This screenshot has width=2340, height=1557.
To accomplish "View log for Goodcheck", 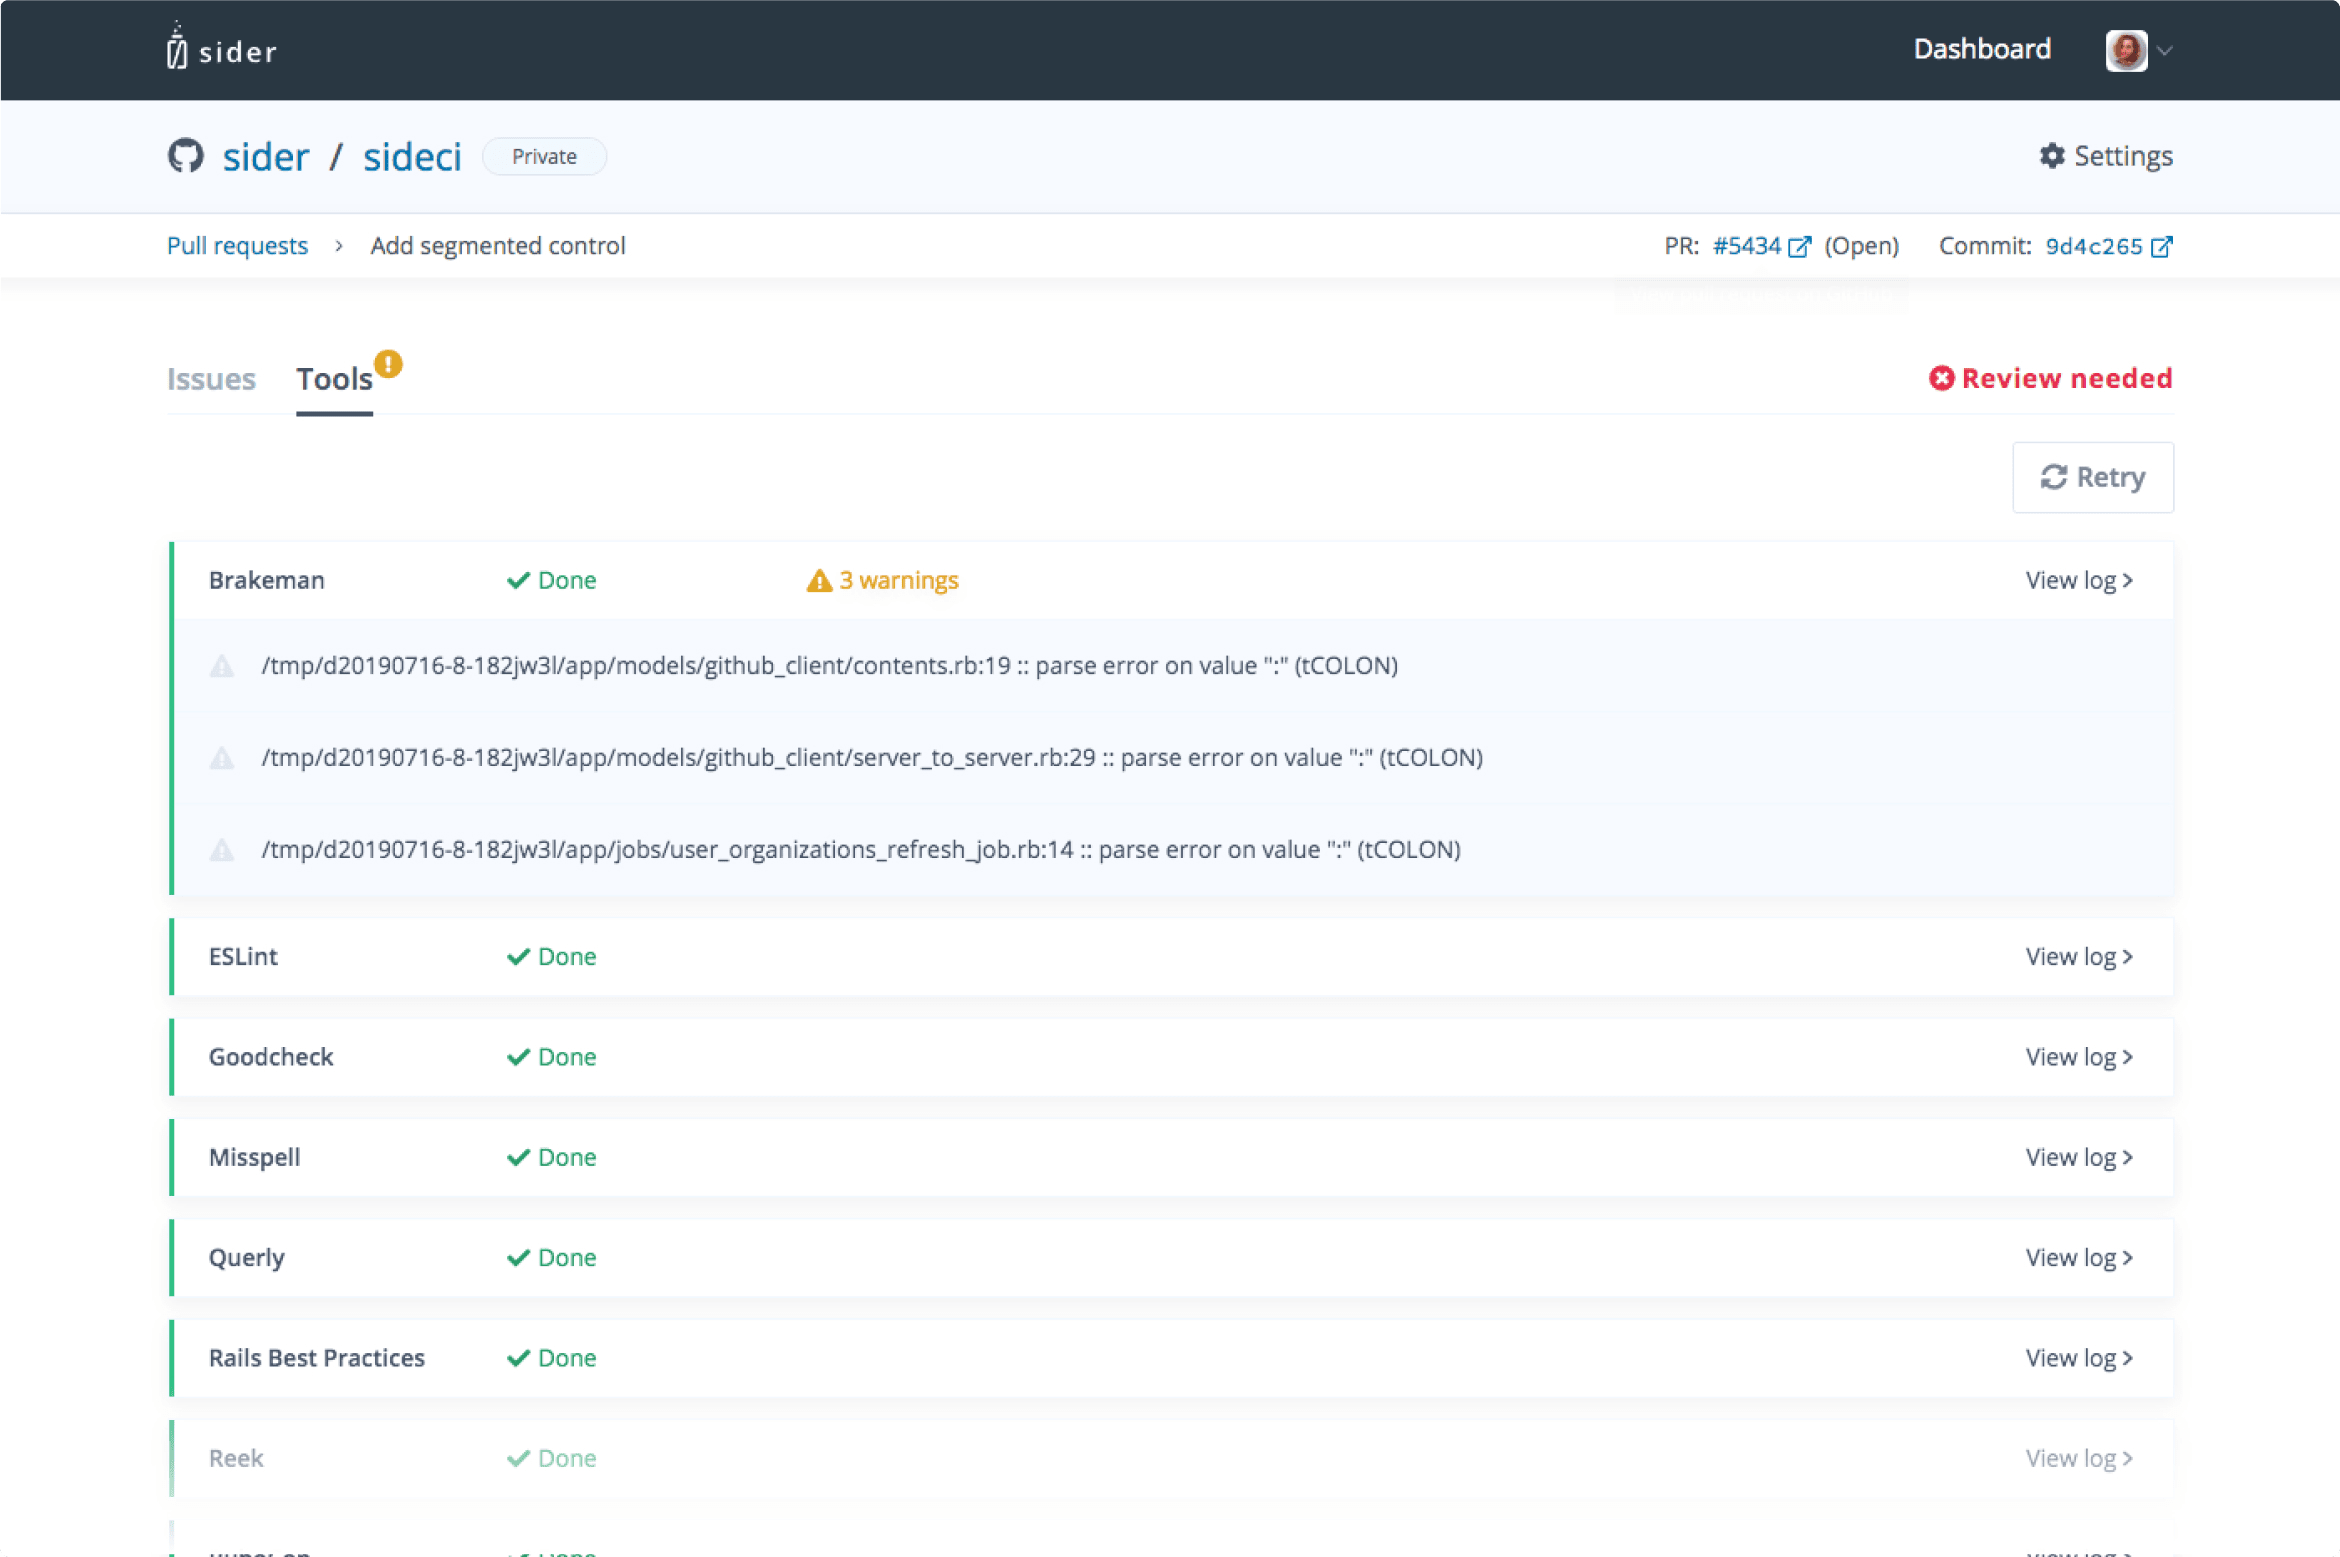I will pos(2079,1057).
